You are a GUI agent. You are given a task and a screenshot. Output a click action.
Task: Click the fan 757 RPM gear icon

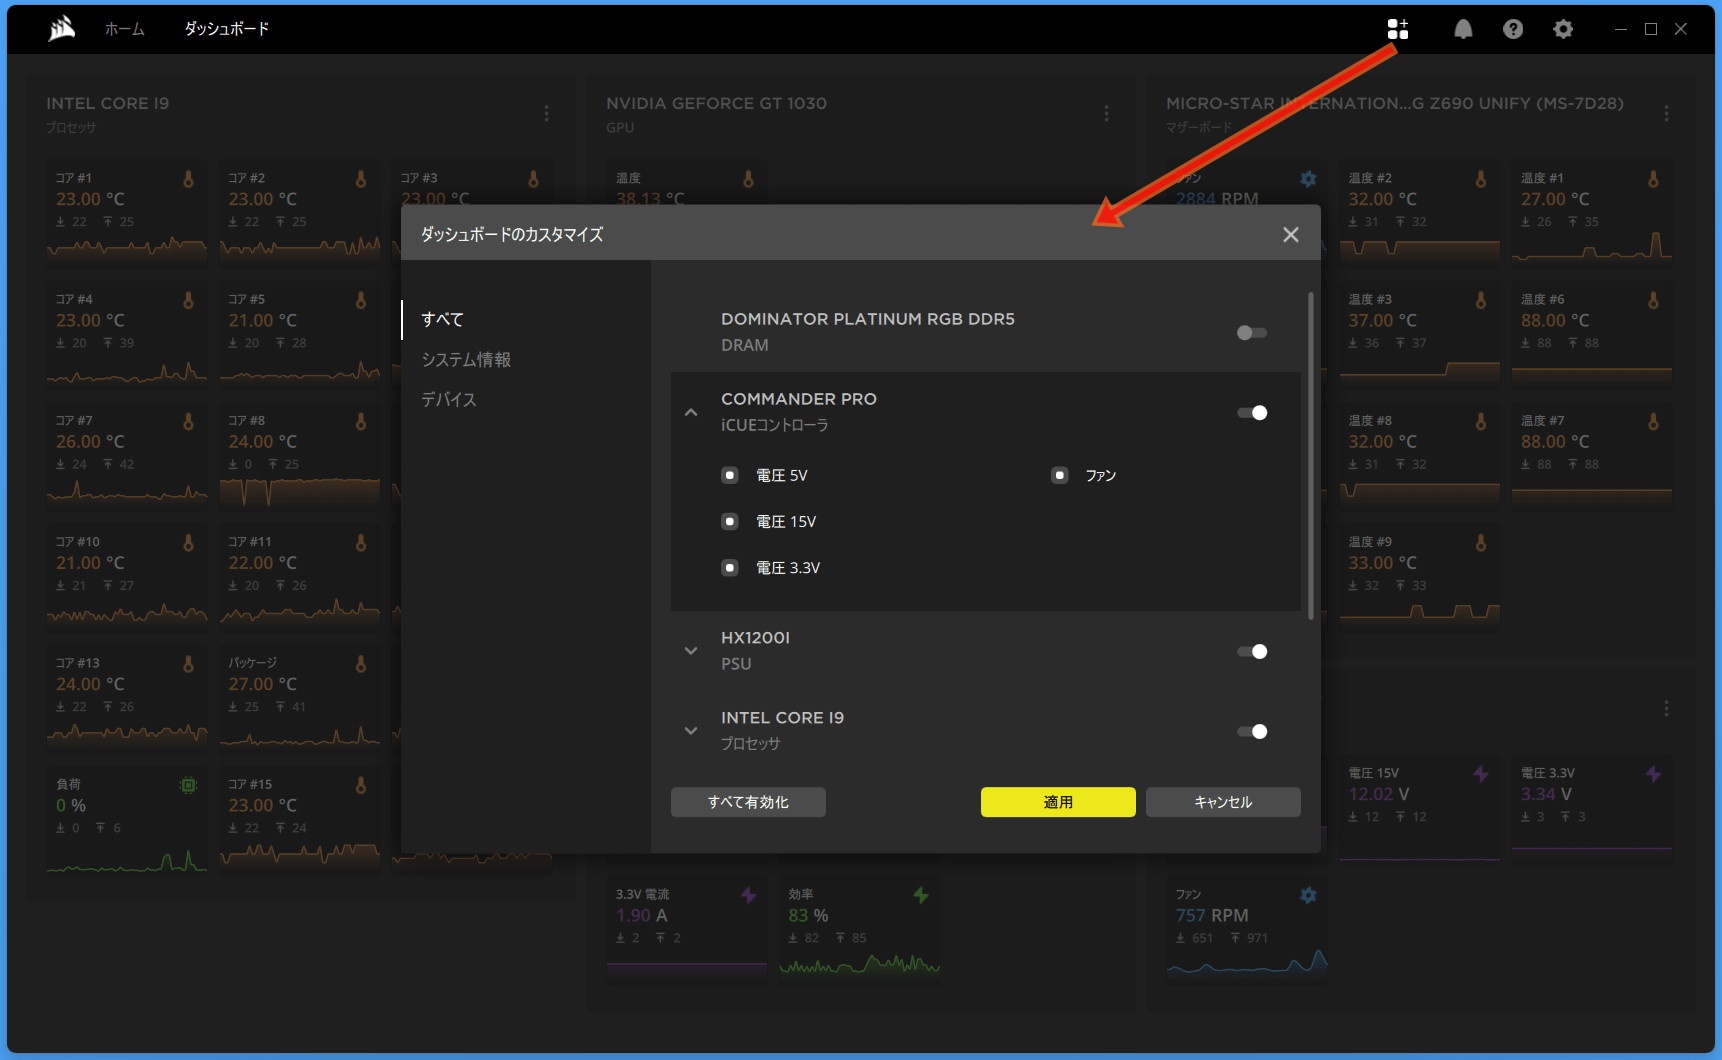pyautogui.click(x=1308, y=895)
